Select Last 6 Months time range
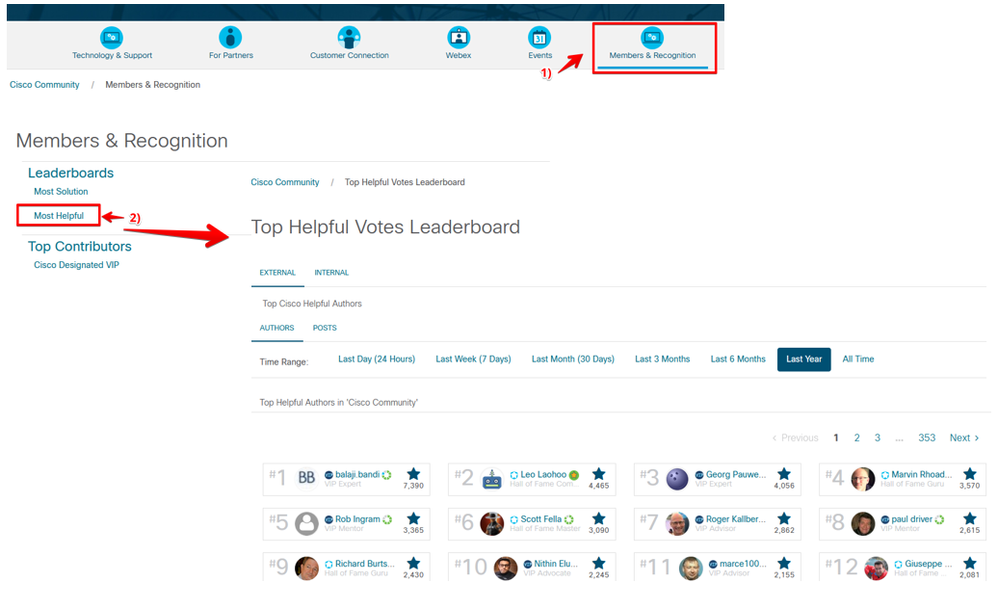The image size is (998, 612). pos(738,359)
